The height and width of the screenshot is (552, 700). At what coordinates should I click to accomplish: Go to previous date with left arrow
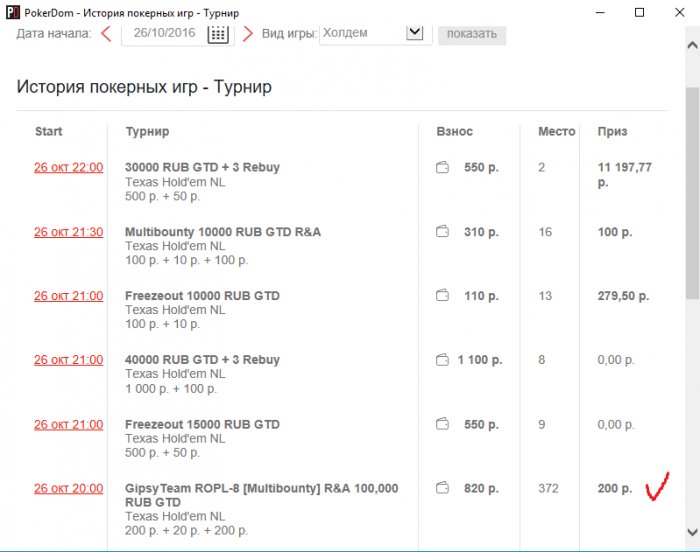coord(106,33)
